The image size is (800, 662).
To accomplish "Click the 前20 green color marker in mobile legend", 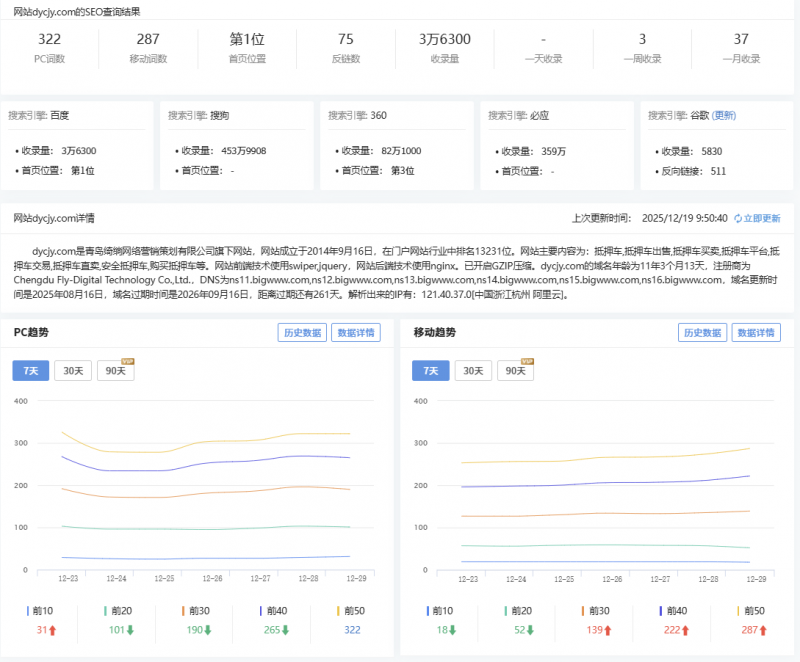I will point(505,610).
